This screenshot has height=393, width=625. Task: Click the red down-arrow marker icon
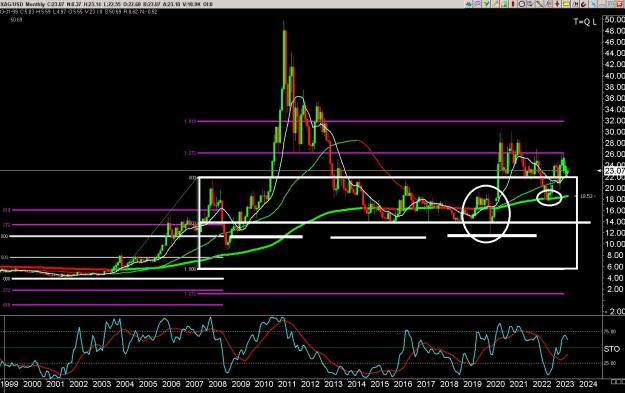coord(557,4)
